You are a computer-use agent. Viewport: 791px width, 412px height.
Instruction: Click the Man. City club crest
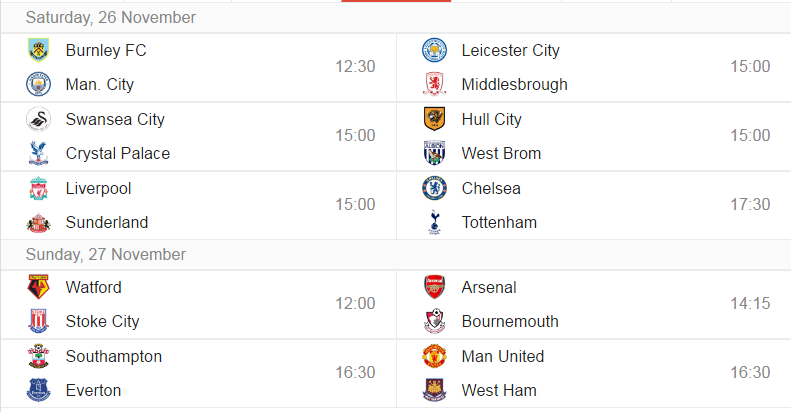tap(38, 84)
